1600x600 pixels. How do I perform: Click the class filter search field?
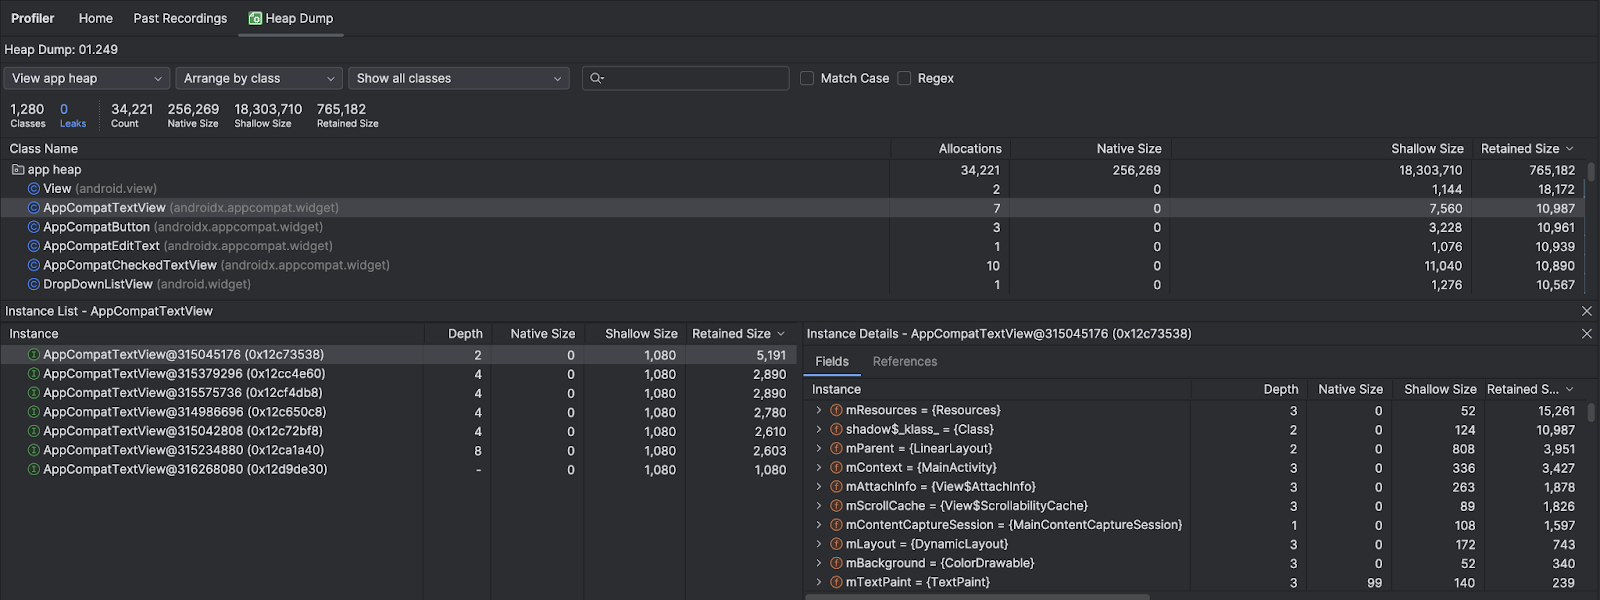(695, 78)
